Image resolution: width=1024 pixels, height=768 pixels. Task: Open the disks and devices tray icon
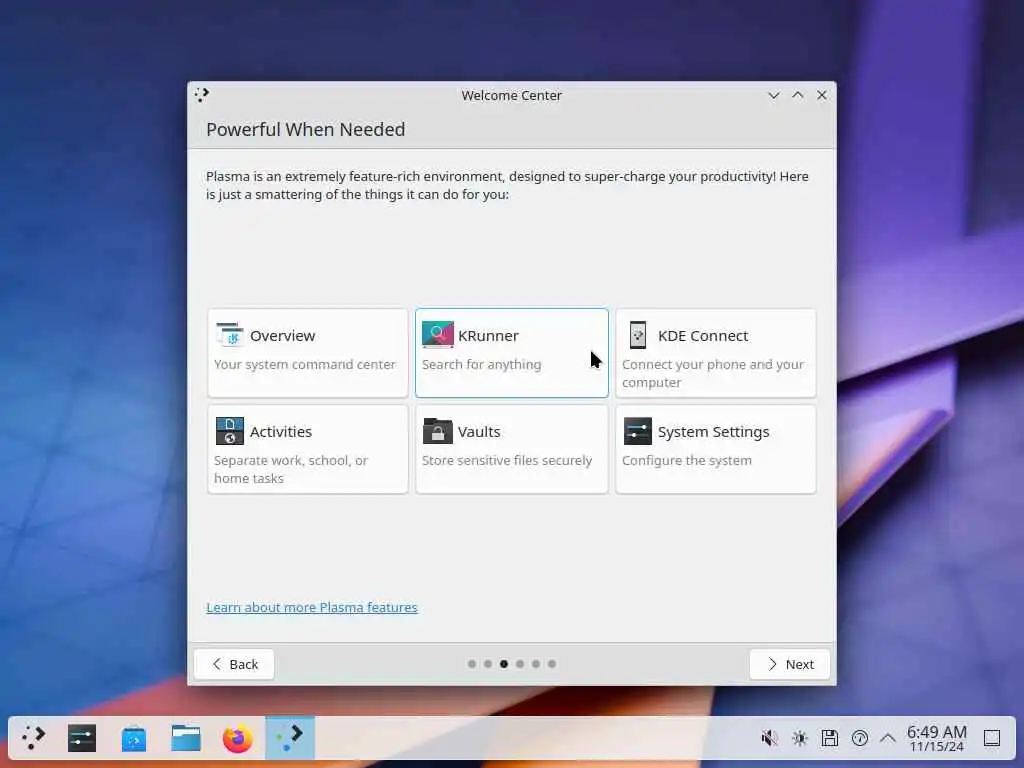click(x=829, y=738)
